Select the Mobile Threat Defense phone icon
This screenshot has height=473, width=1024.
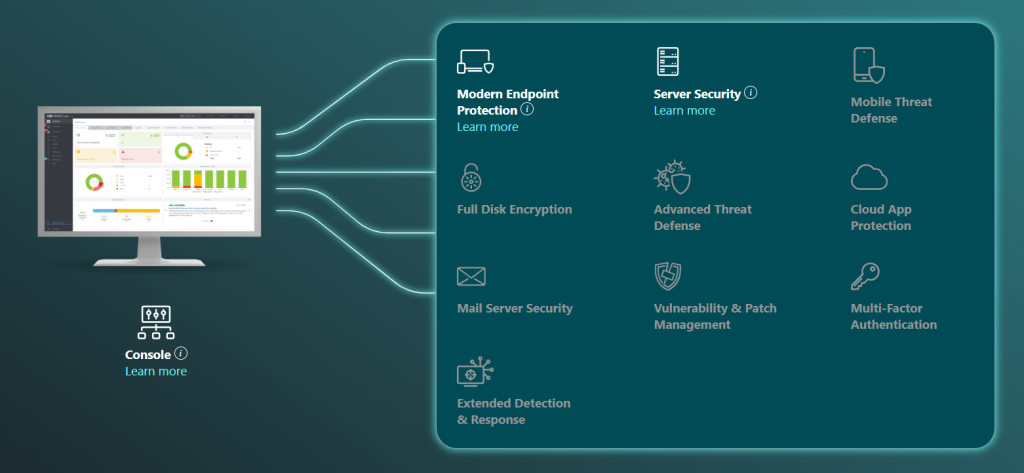tap(868, 65)
